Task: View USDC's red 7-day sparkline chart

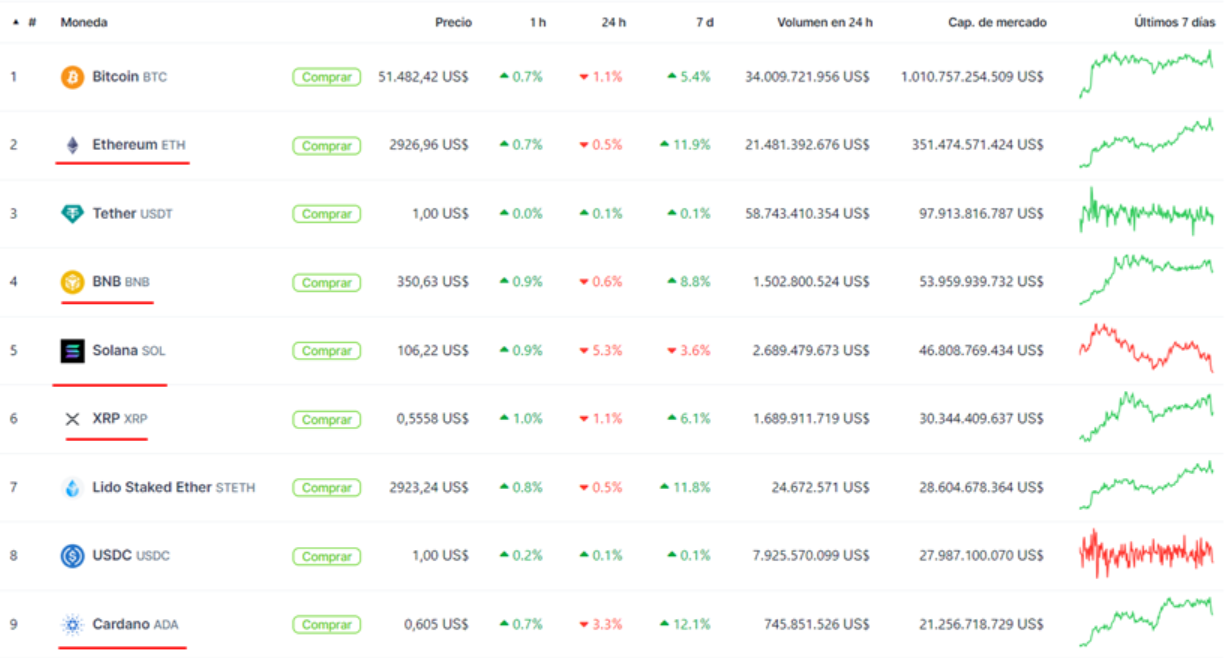Action: pyautogui.click(x=1147, y=553)
